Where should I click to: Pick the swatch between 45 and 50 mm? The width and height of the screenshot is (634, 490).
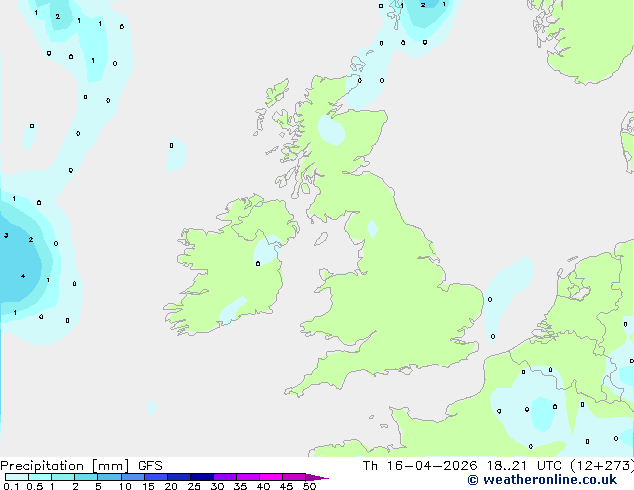pyautogui.click(x=294, y=477)
